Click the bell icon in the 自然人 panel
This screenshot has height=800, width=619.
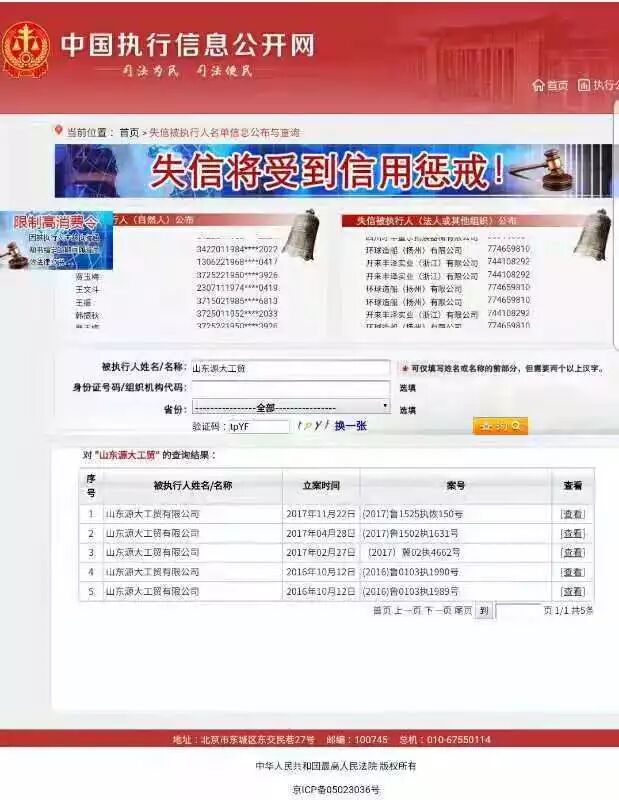[302, 233]
